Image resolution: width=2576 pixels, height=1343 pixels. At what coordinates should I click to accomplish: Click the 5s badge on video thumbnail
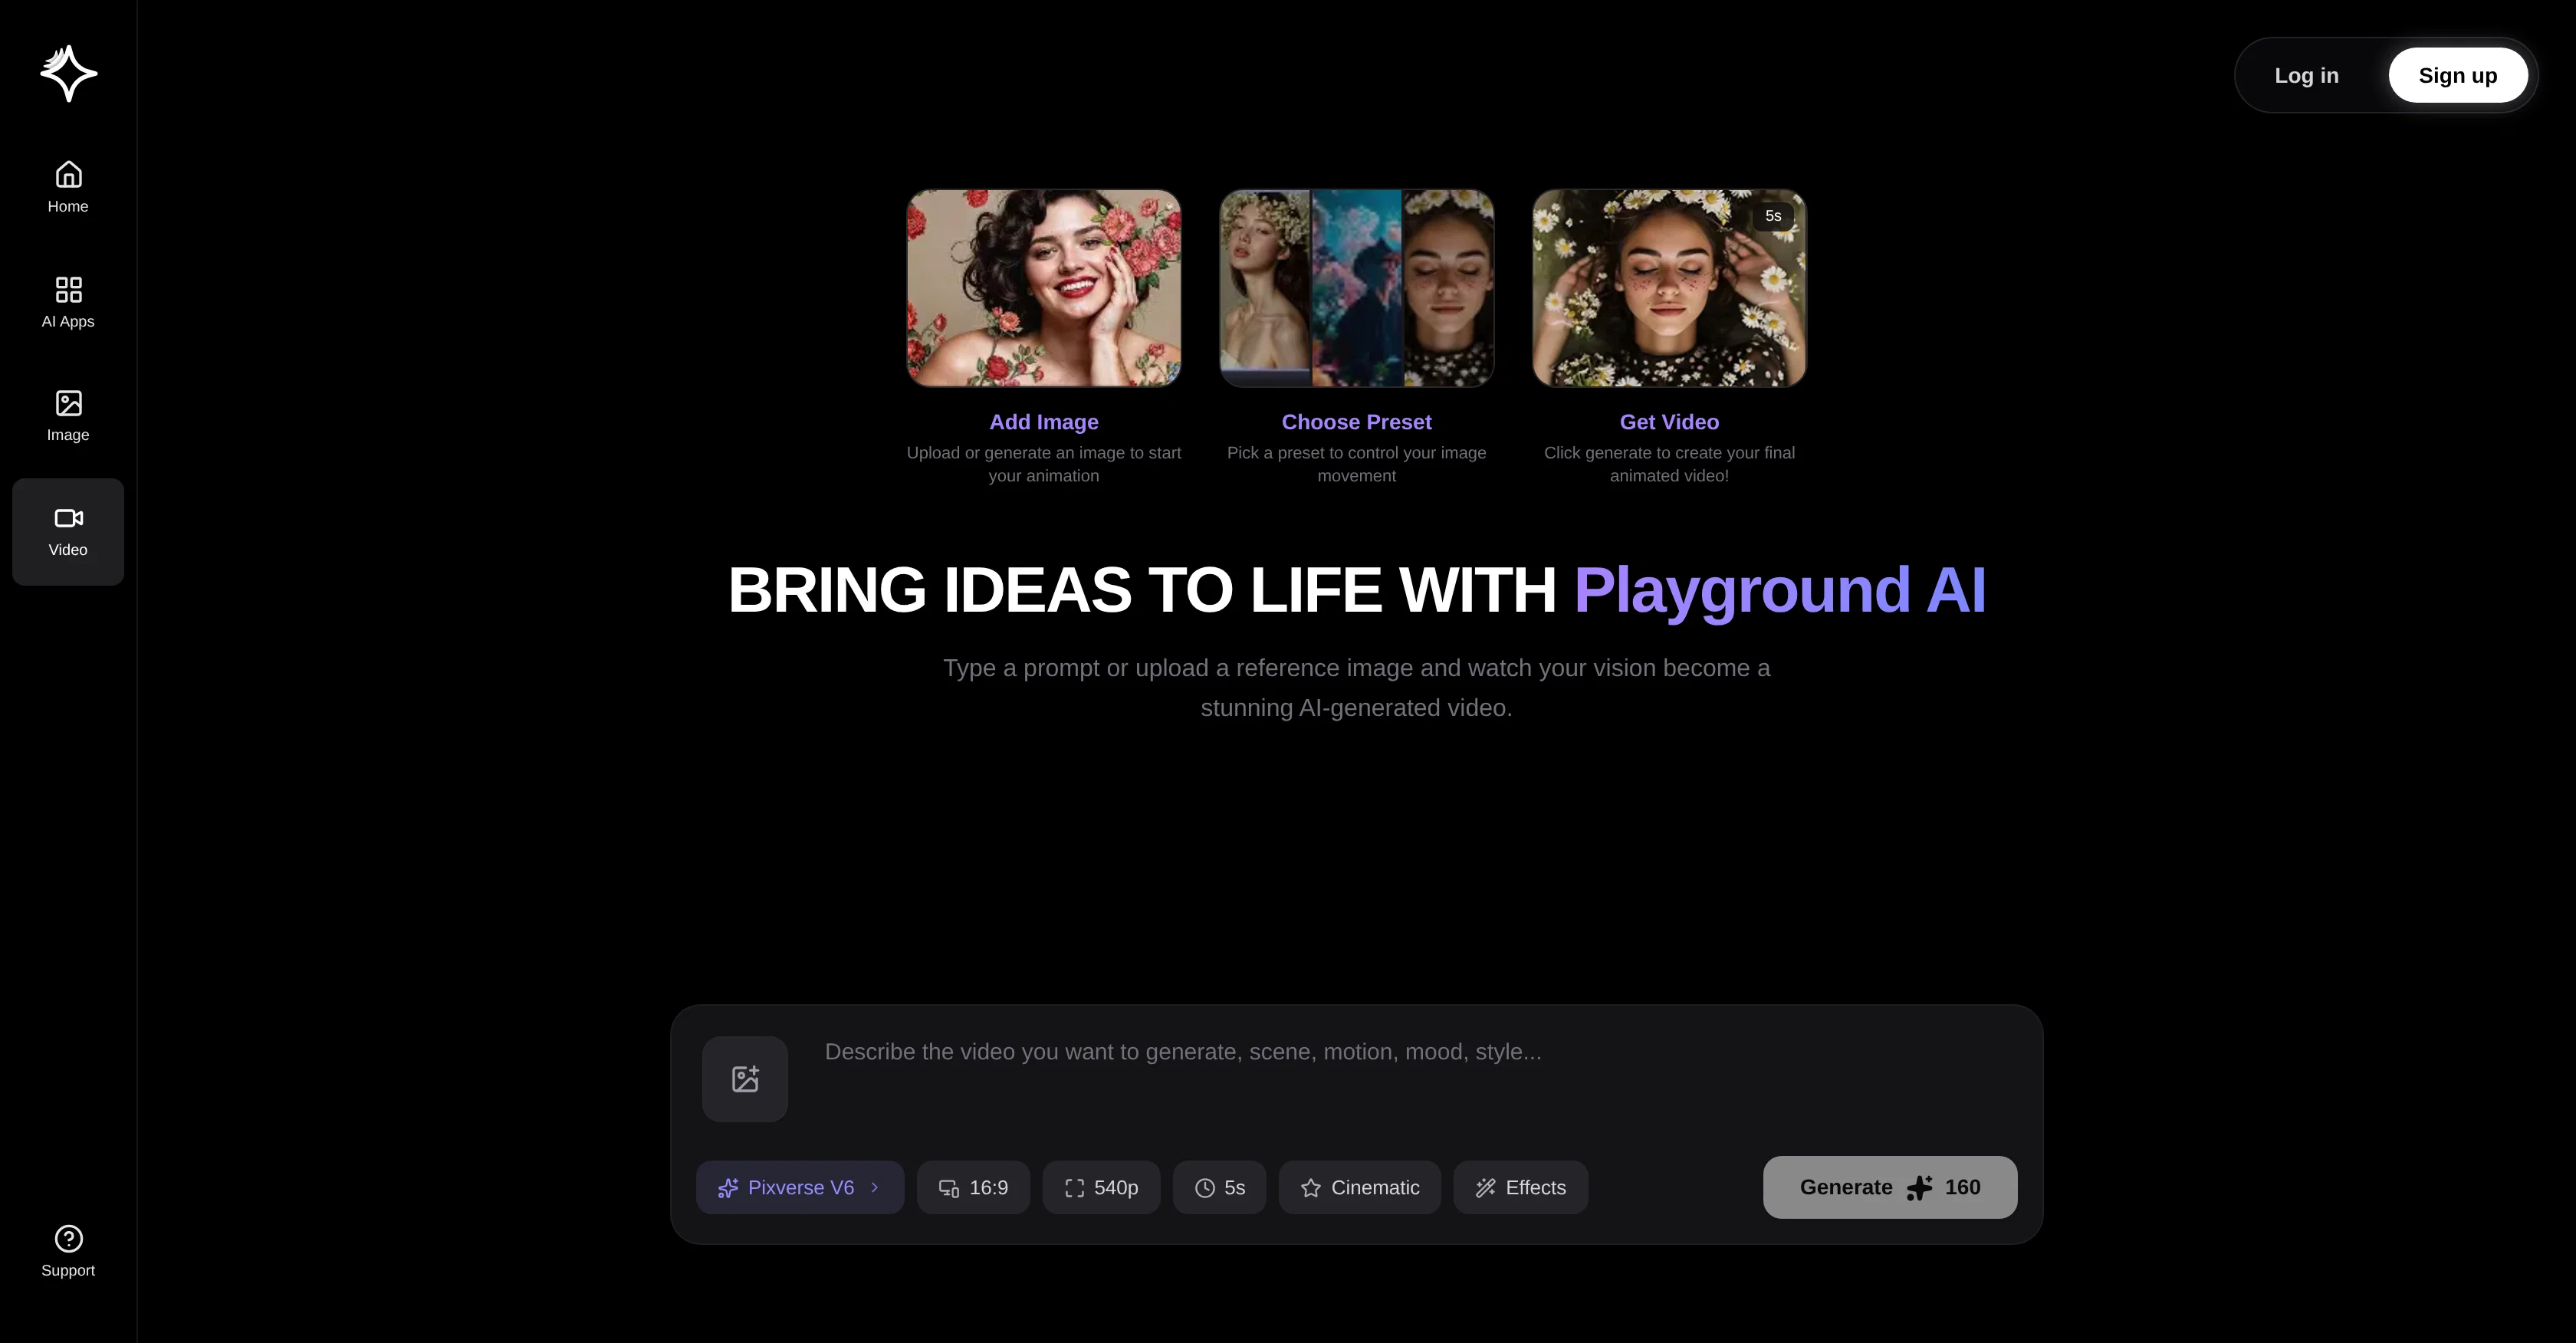pos(1773,216)
